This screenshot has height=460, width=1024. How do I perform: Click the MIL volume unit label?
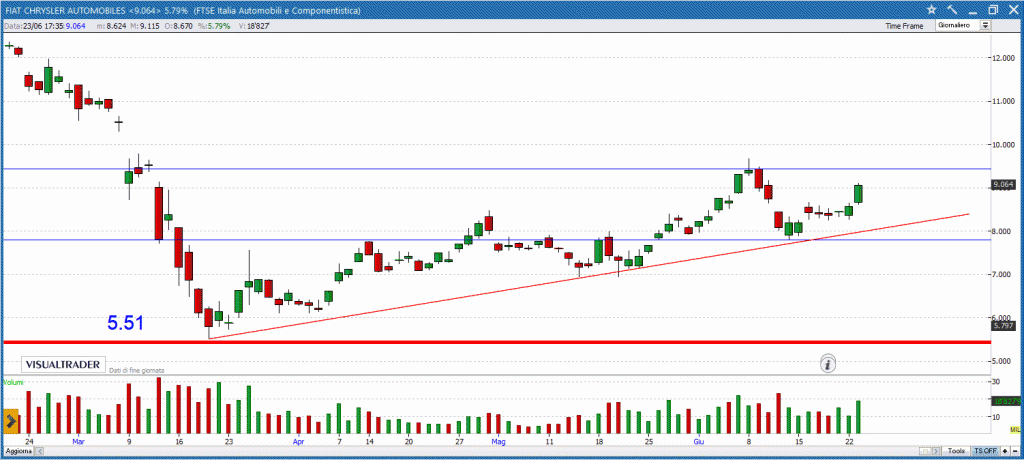coord(1014,429)
